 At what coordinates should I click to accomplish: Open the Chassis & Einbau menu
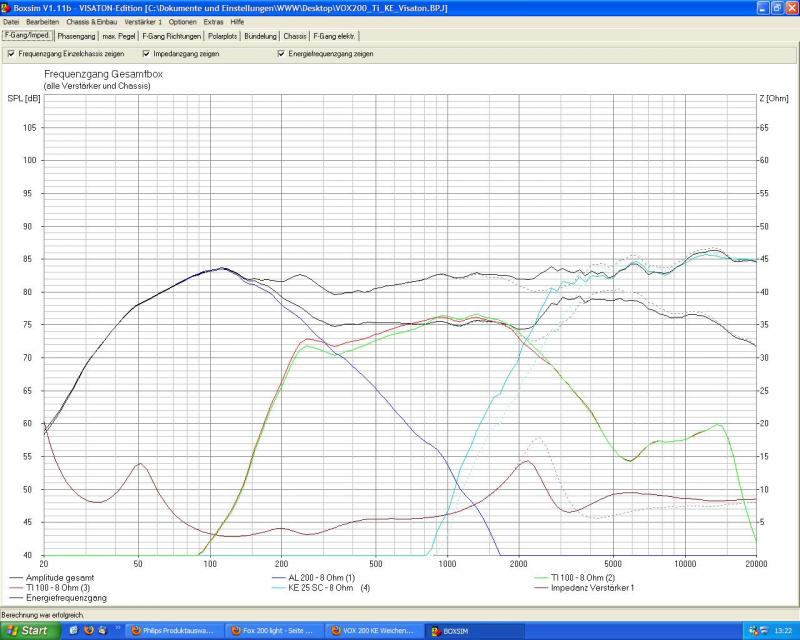click(88, 21)
